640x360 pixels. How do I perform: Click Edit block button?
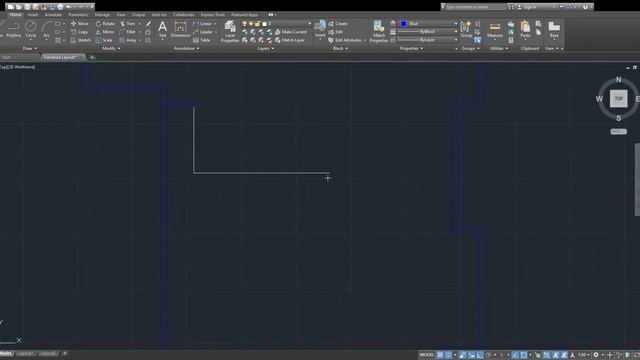pyautogui.click(x=336, y=32)
